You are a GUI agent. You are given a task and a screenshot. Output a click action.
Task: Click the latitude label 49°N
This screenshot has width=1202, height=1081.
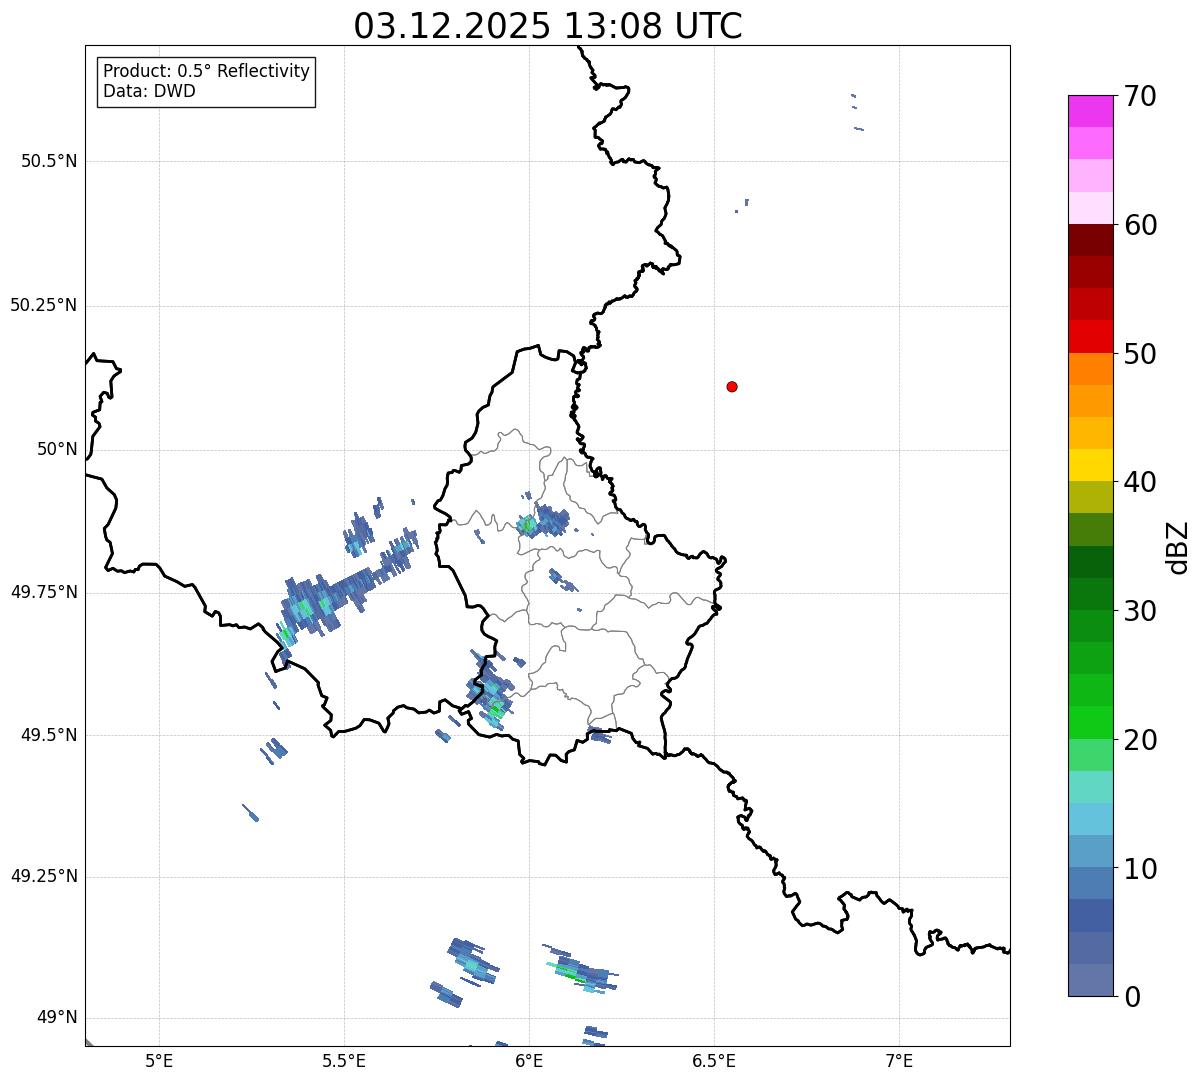tap(57, 1018)
